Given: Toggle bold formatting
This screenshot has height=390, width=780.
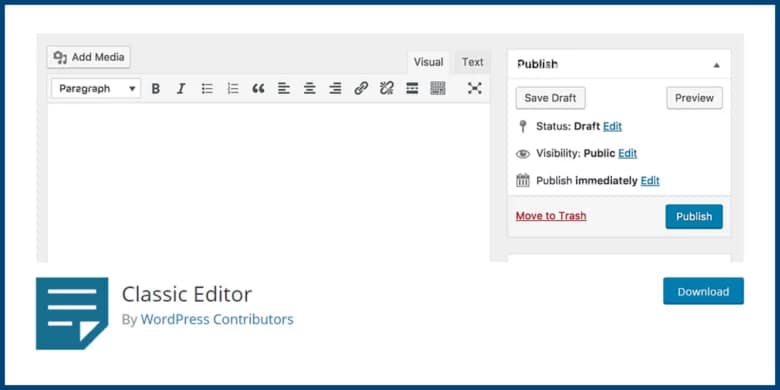Looking at the screenshot, I should (x=156, y=89).
